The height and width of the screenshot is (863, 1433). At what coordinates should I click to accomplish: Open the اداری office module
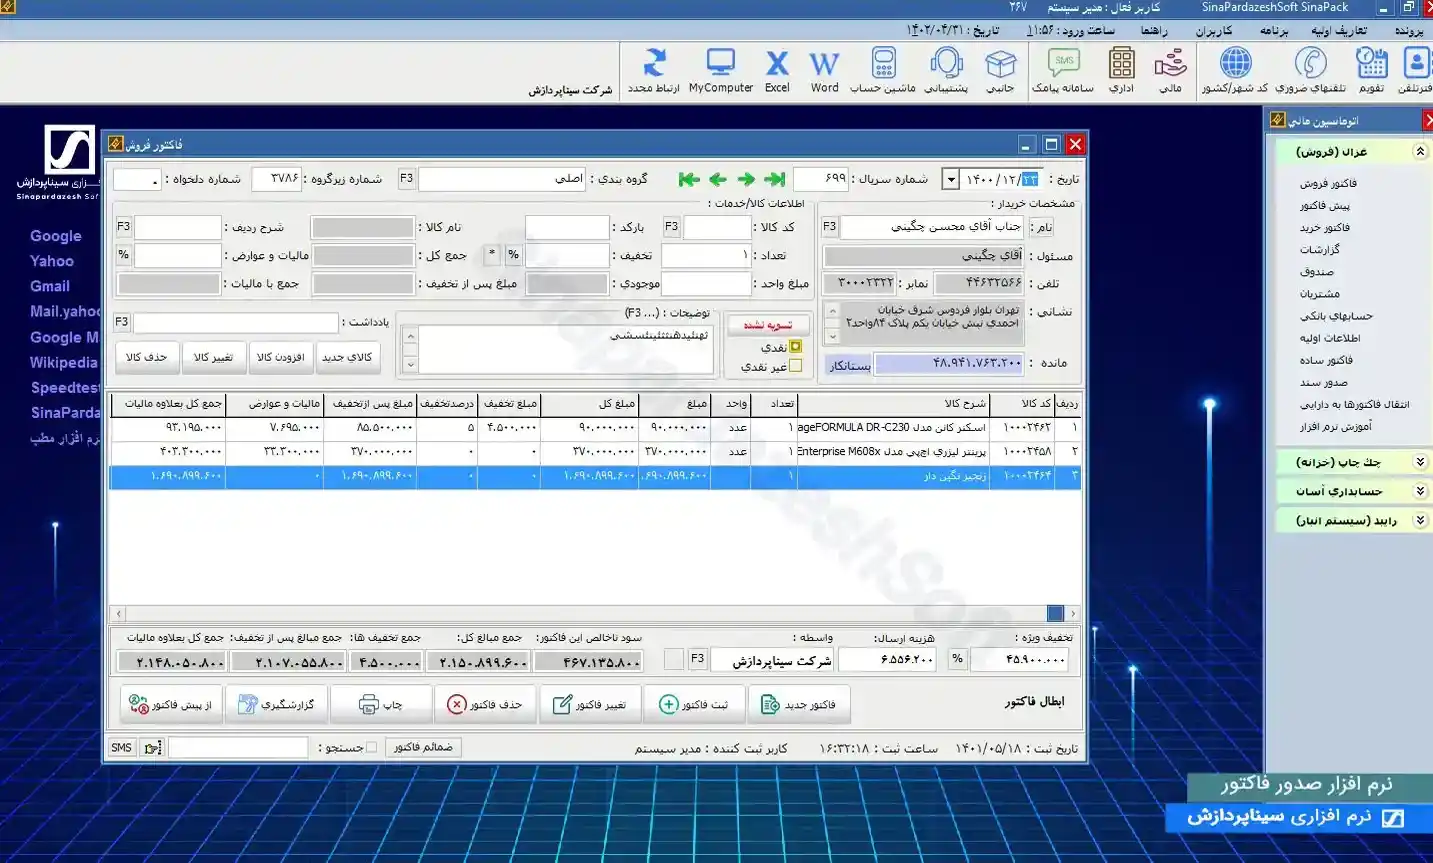click(1121, 71)
